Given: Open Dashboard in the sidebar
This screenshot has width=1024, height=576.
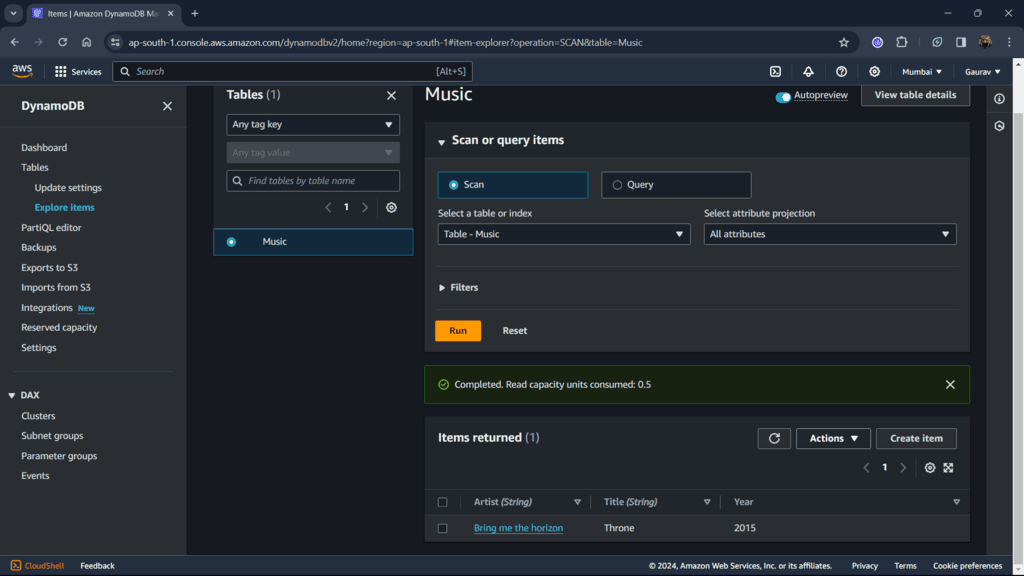Looking at the screenshot, I should (x=44, y=148).
